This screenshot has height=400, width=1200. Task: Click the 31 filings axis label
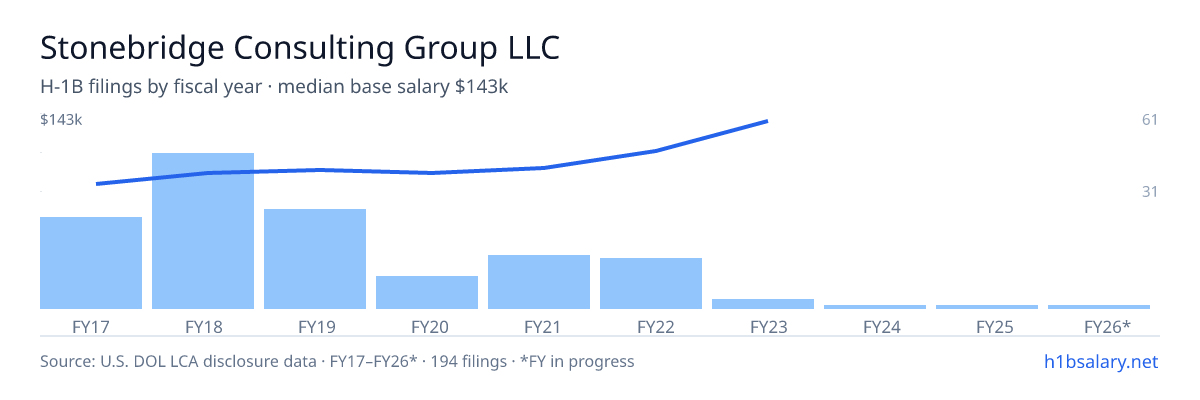click(x=1150, y=191)
